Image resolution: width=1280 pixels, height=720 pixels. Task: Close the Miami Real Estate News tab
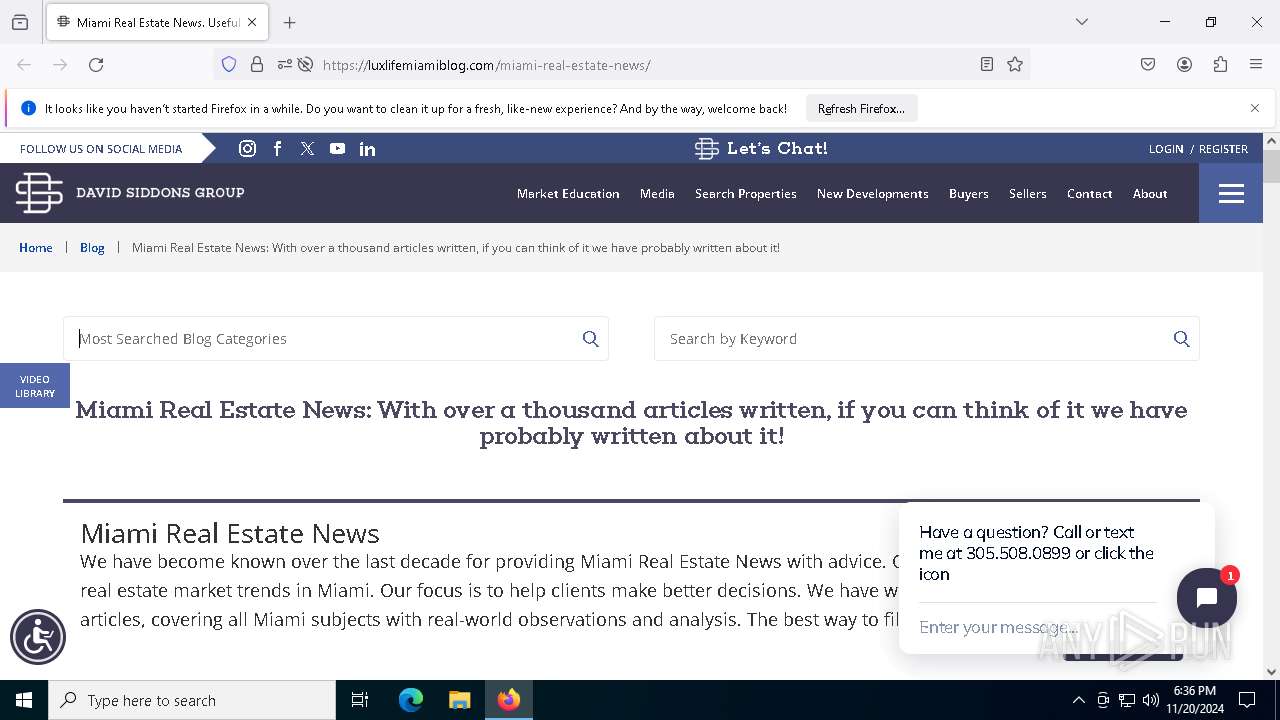click(251, 22)
